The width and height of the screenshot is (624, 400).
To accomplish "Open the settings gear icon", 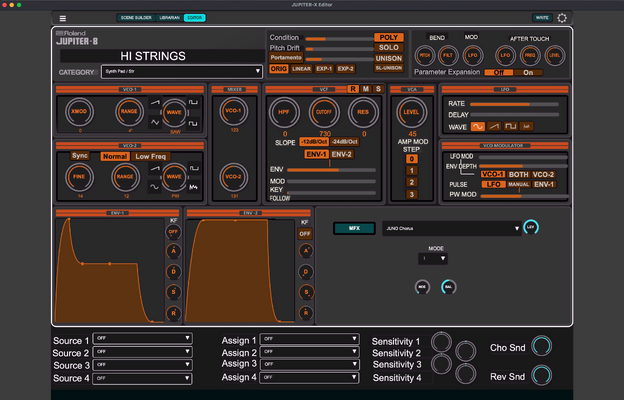I will click(562, 18).
